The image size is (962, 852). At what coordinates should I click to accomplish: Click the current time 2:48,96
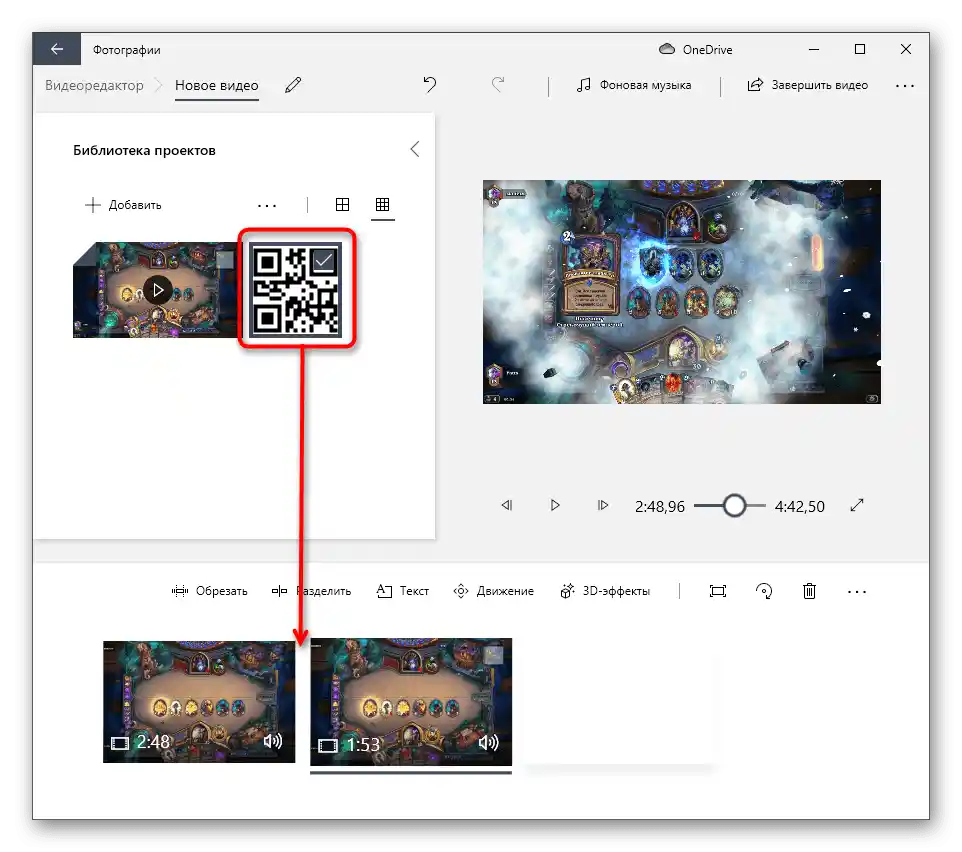[x=660, y=506]
